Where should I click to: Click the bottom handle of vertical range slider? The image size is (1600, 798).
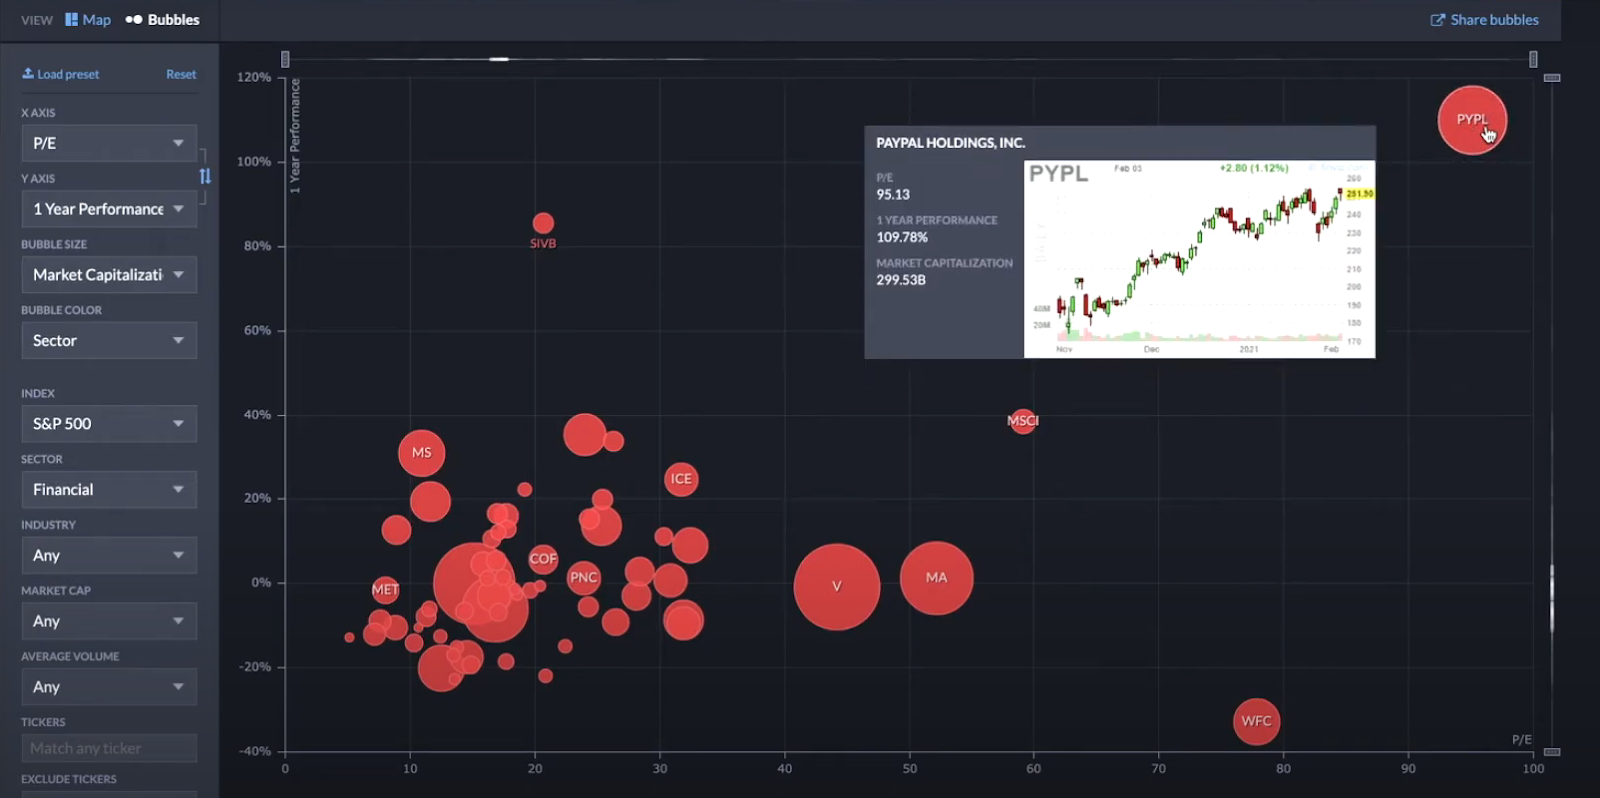tap(1552, 751)
